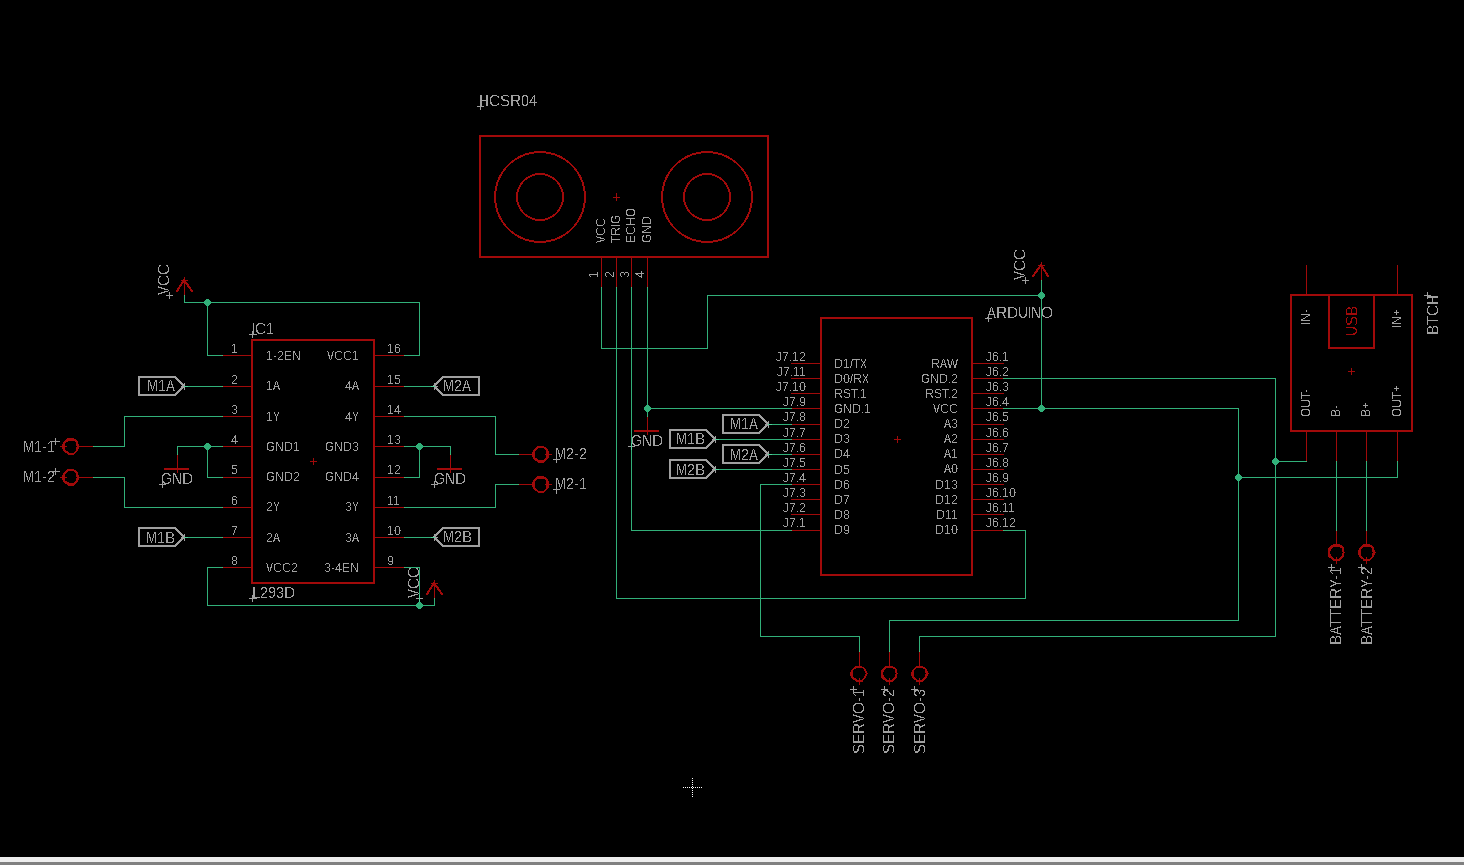Select the L293D value label

click(x=273, y=593)
